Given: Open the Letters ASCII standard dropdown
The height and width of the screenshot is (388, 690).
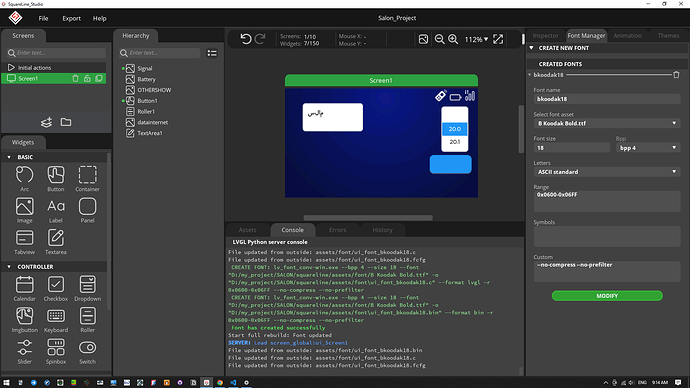Looking at the screenshot, I should (607, 172).
